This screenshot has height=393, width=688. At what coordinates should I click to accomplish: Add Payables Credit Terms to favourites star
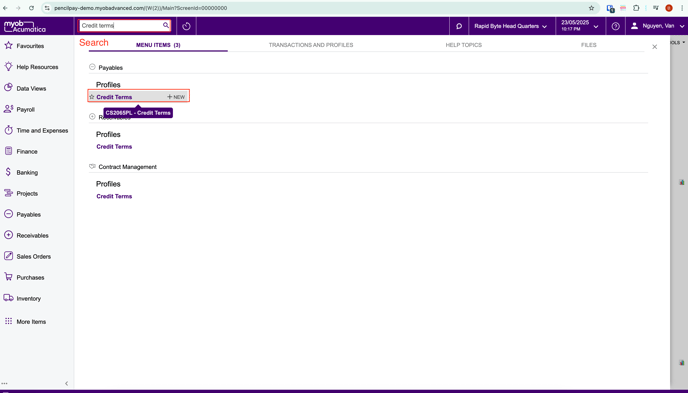point(92,97)
